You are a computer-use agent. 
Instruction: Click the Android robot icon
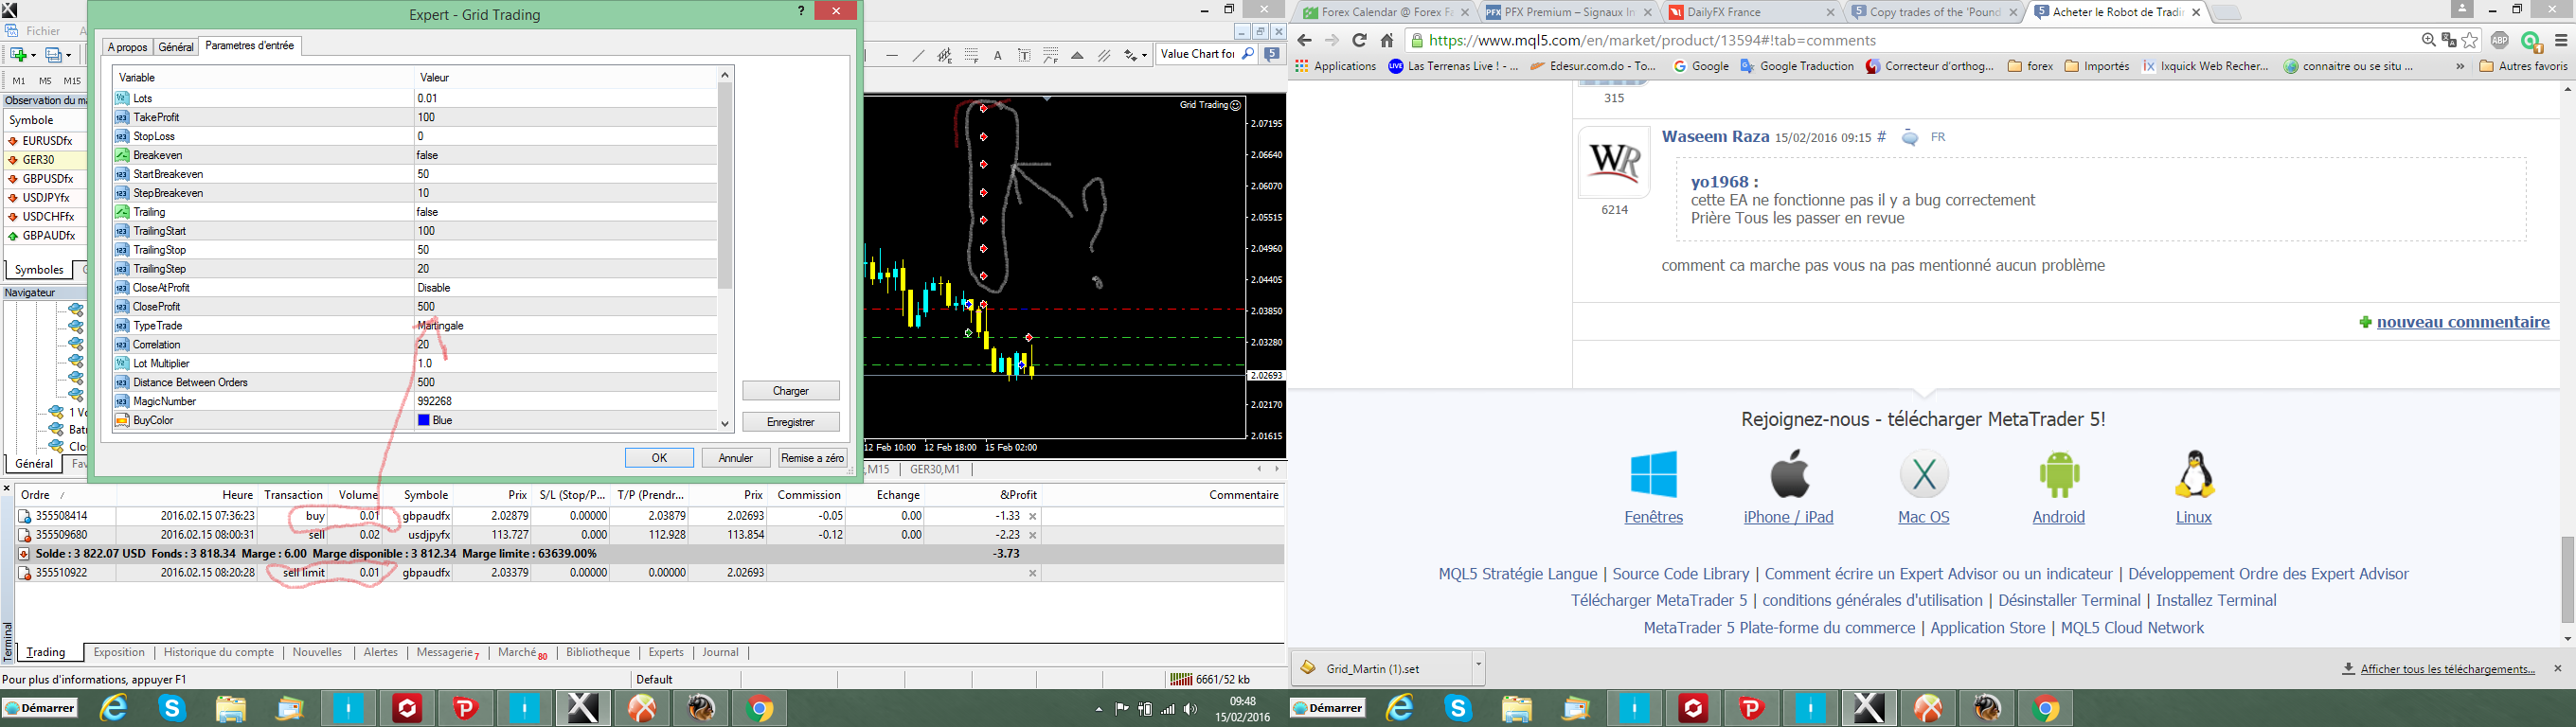[x=2059, y=474]
